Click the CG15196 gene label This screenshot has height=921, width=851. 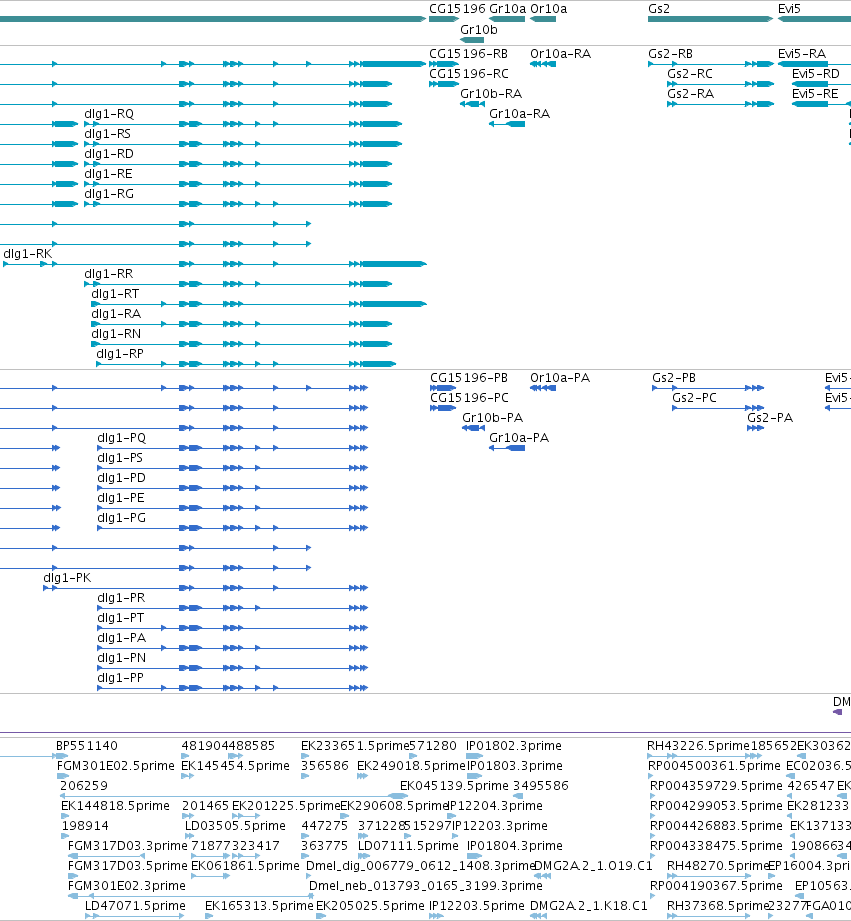(457, 9)
